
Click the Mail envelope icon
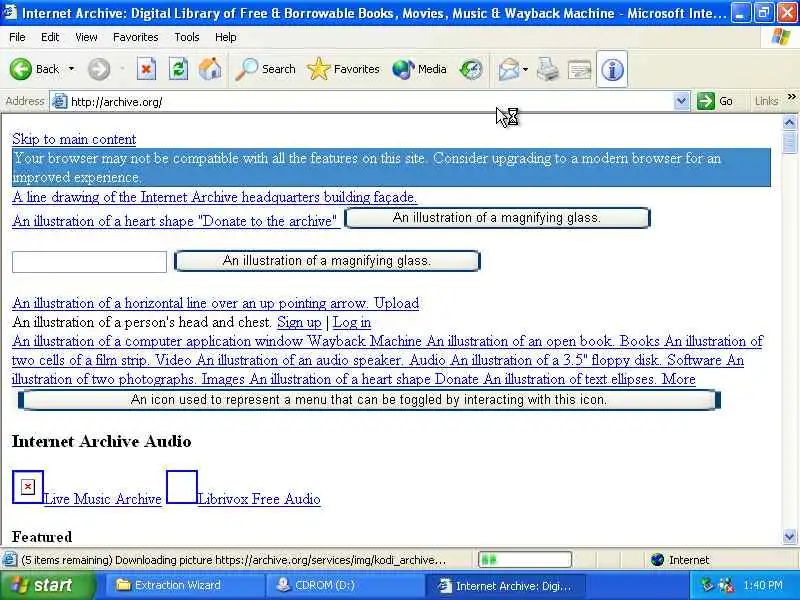[x=509, y=69]
